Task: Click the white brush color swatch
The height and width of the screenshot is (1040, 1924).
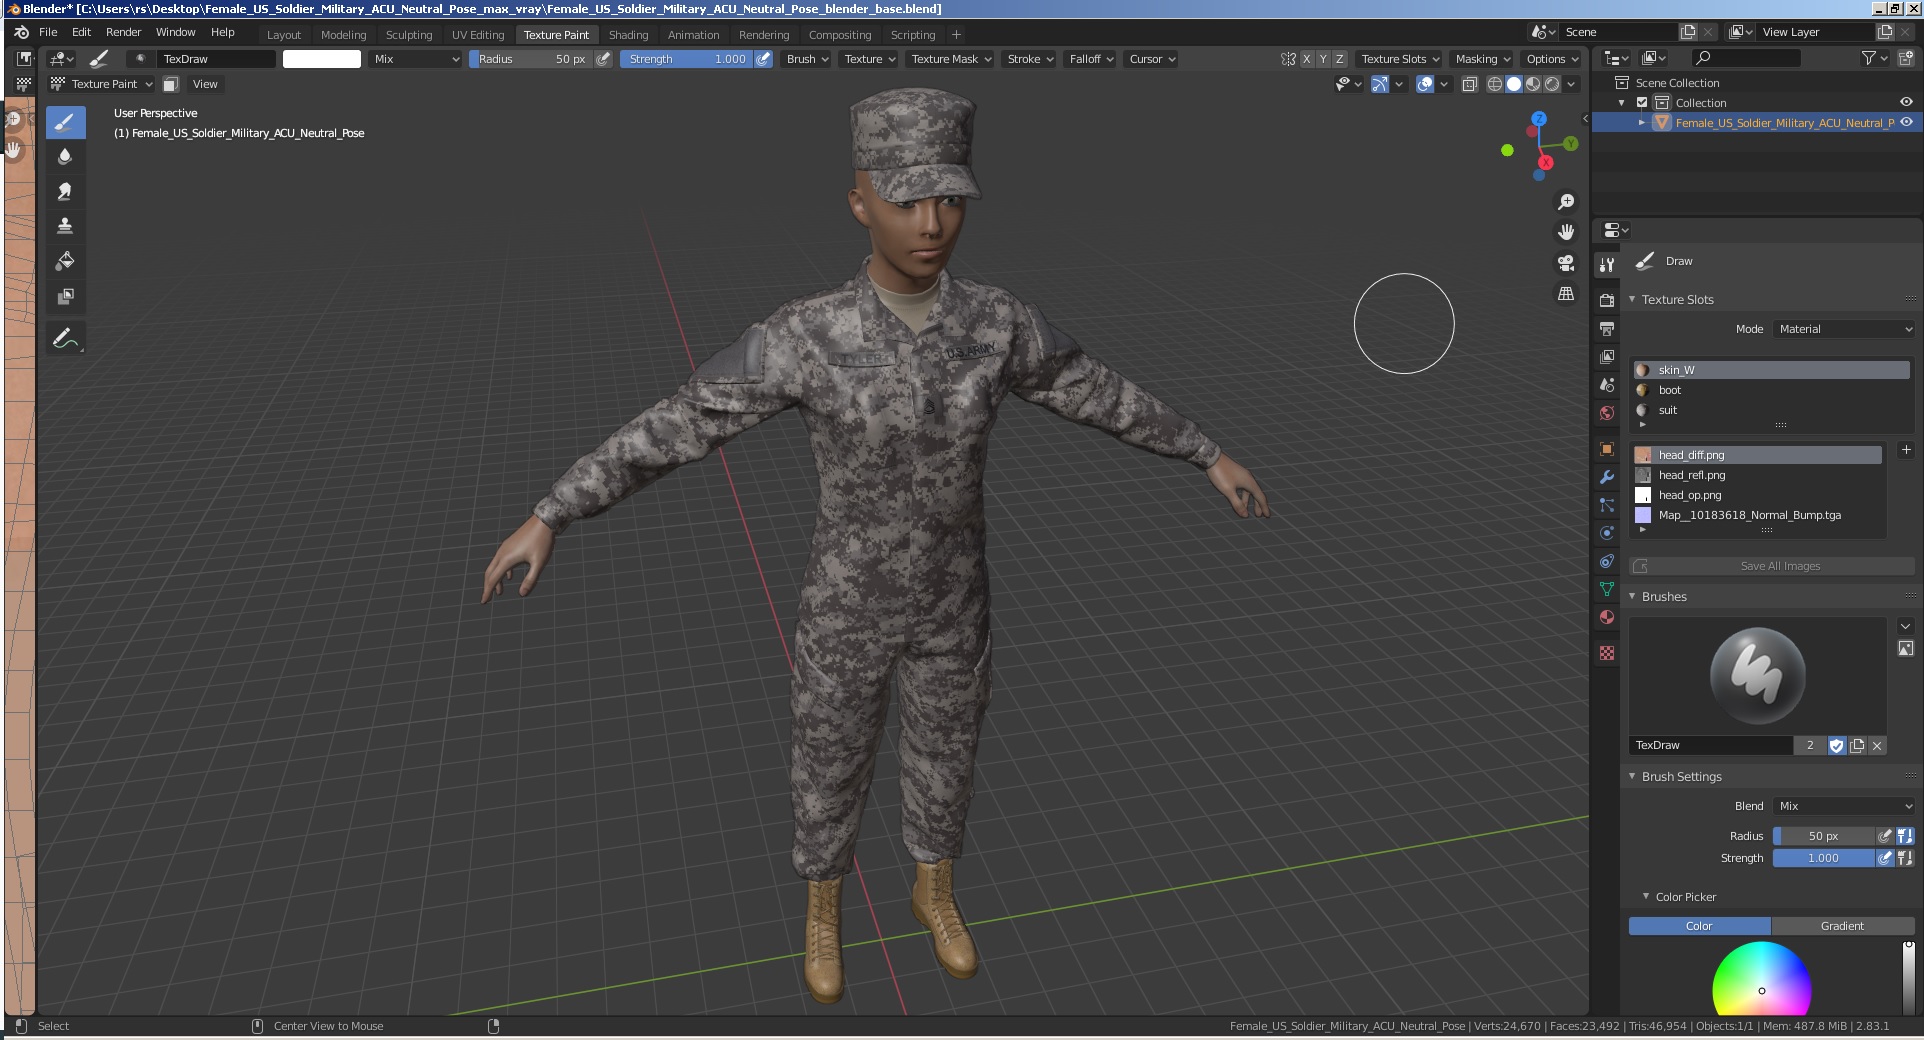Action: [322, 59]
